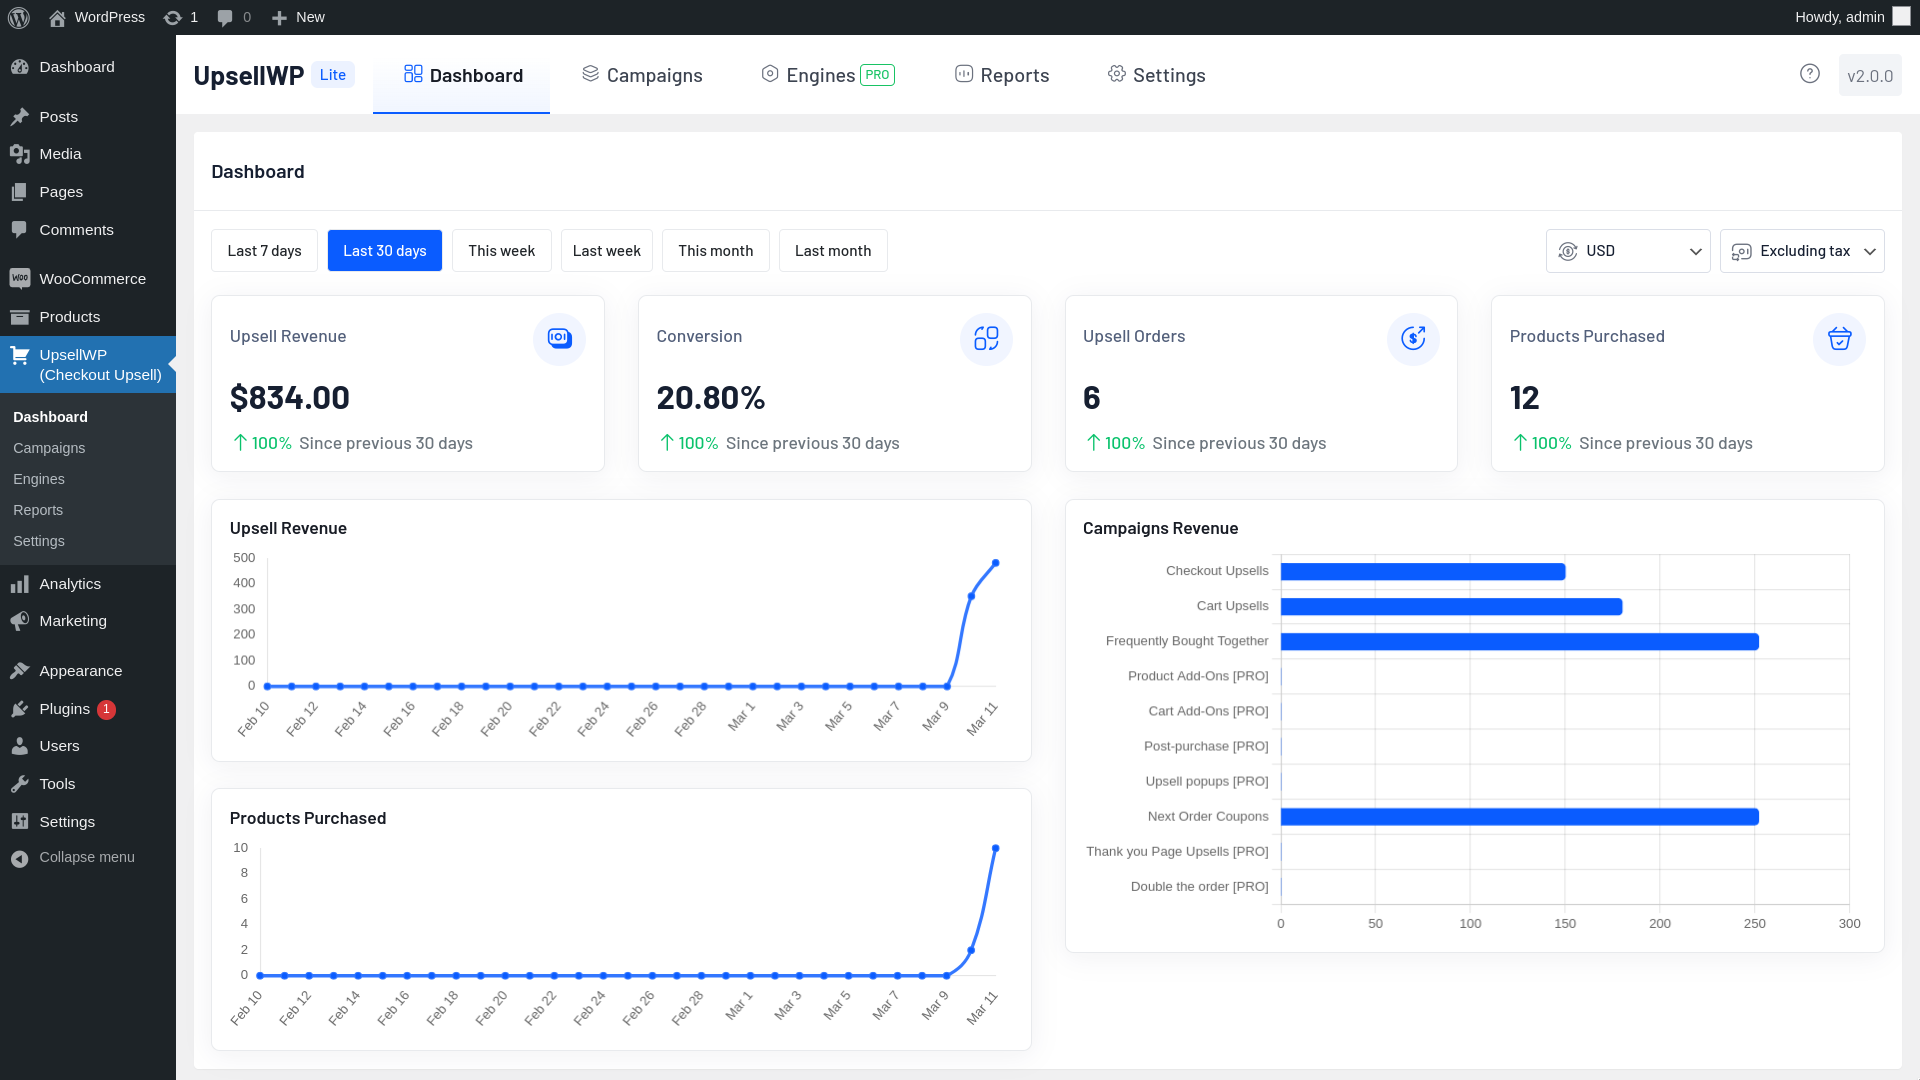Click the Checkout Upsells revenue bar

[1423, 572]
